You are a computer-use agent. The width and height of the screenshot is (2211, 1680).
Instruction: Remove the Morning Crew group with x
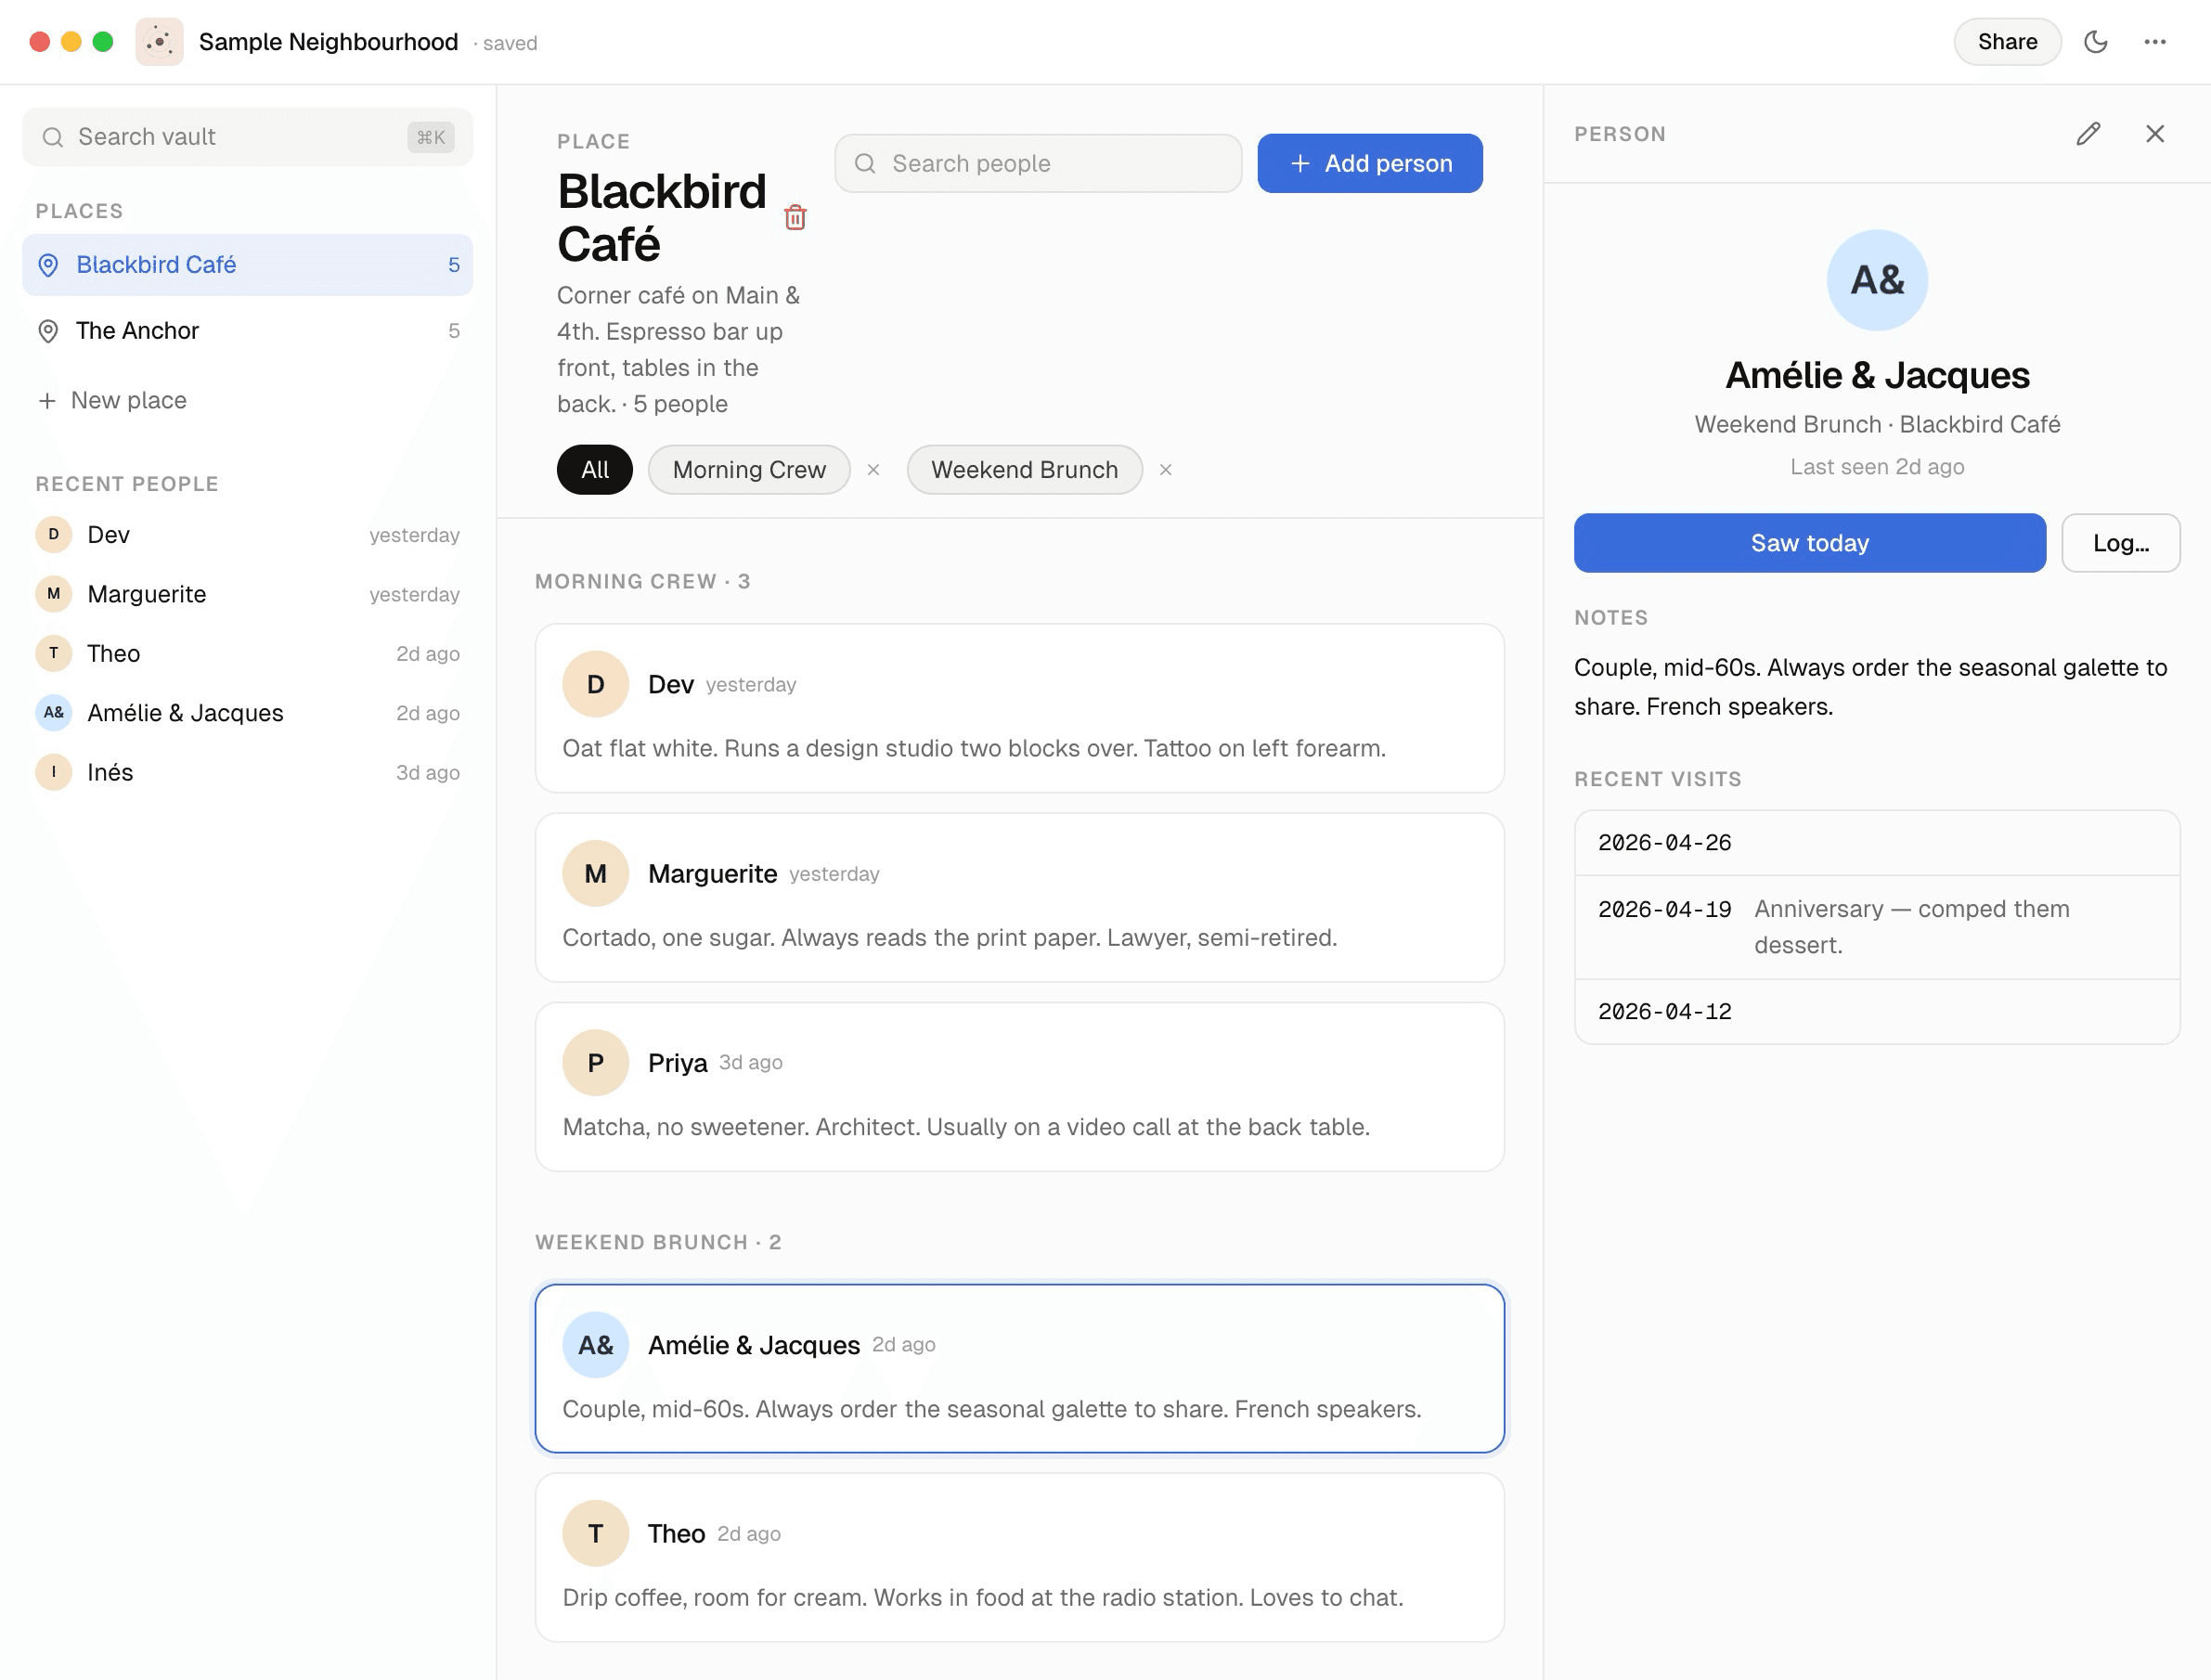pos(873,470)
